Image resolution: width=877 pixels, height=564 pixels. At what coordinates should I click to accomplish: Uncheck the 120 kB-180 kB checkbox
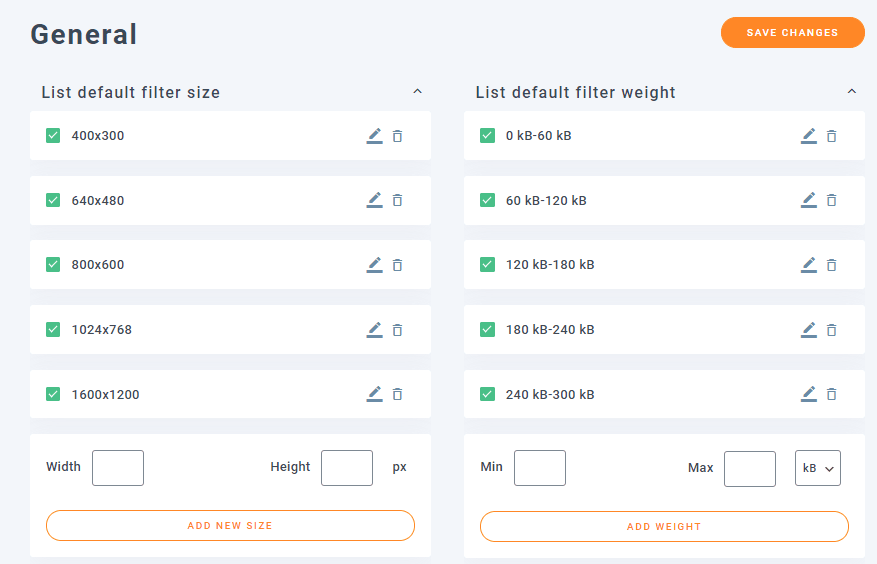(487, 265)
